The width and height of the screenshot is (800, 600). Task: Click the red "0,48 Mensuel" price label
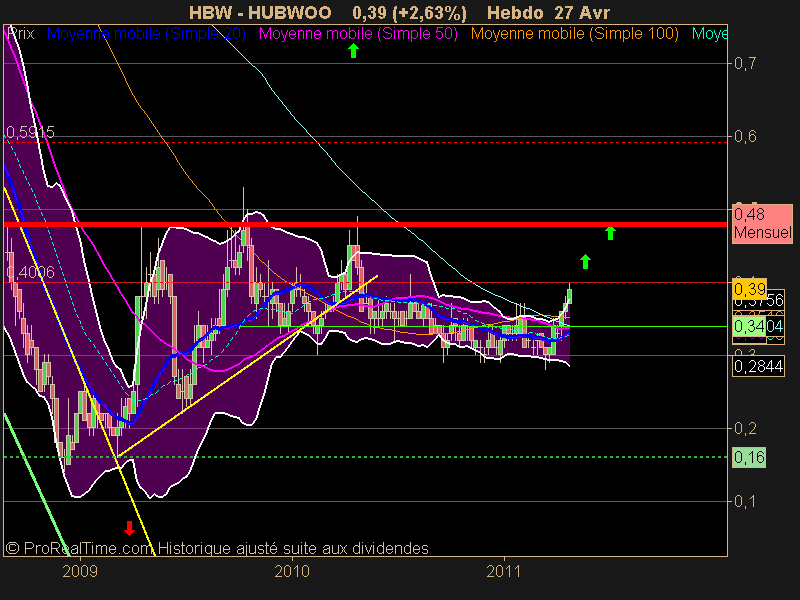point(762,223)
